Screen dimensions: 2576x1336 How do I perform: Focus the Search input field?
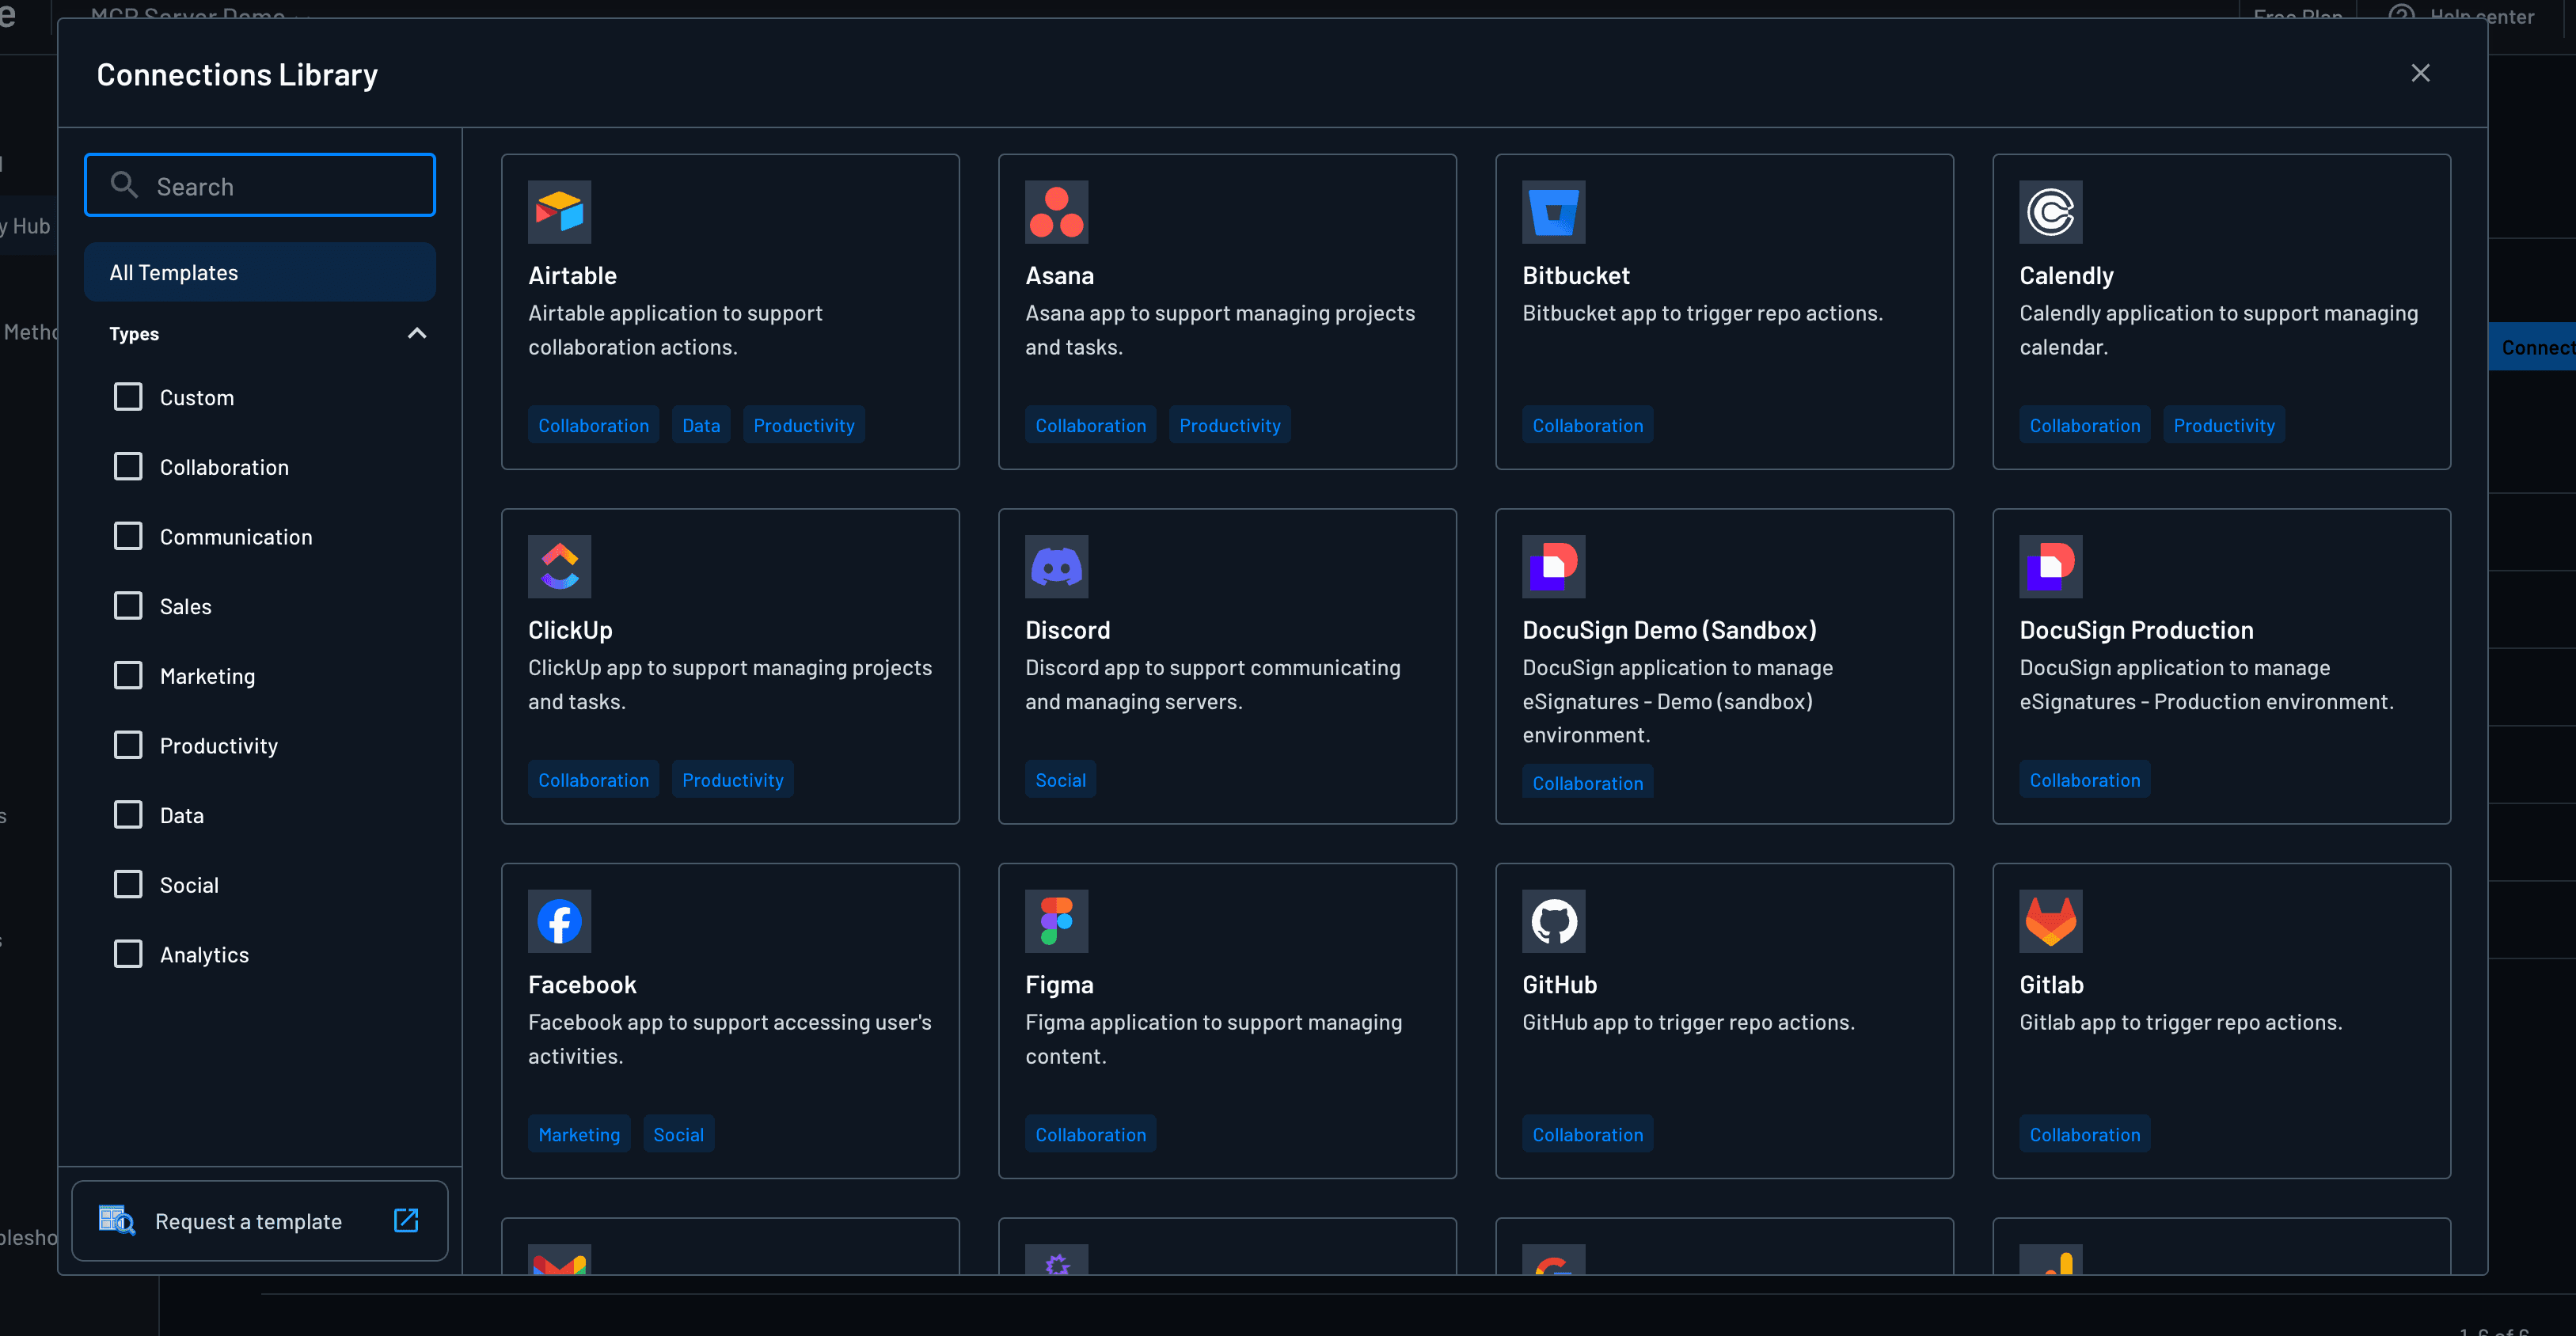tap(260, 185)
